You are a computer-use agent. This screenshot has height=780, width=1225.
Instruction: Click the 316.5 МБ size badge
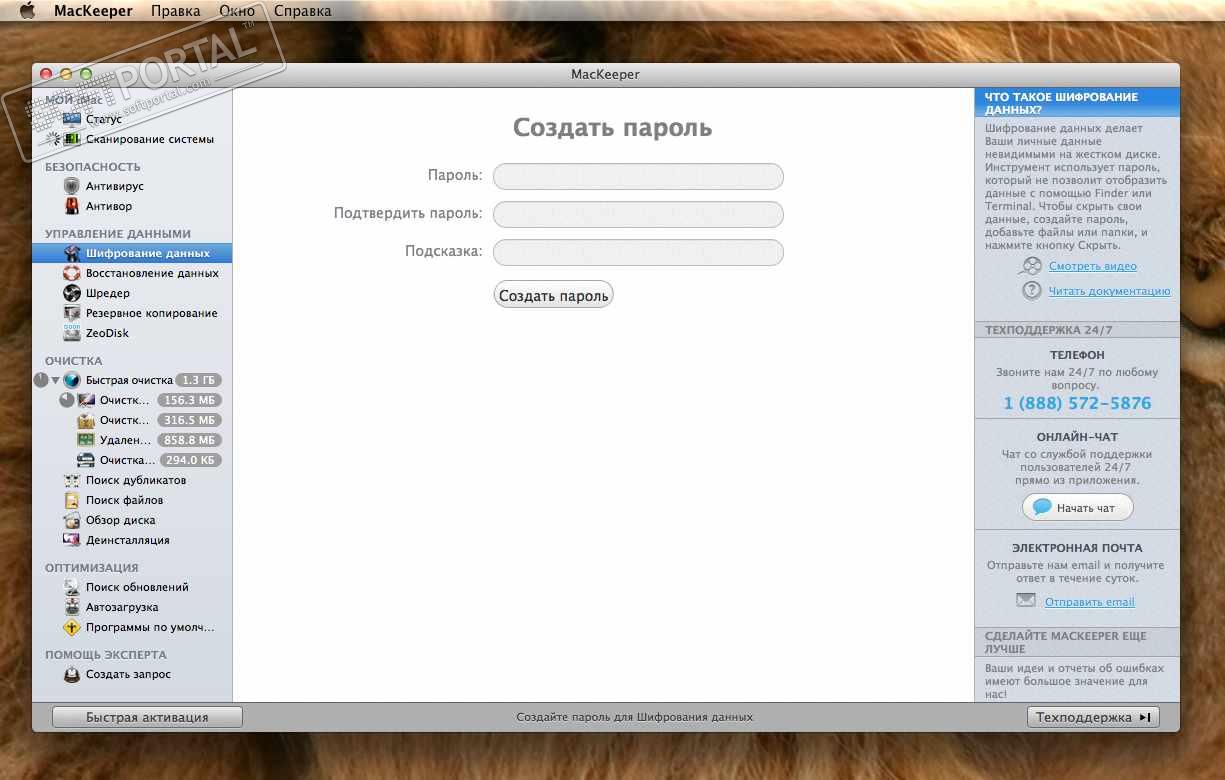point(189,420)
